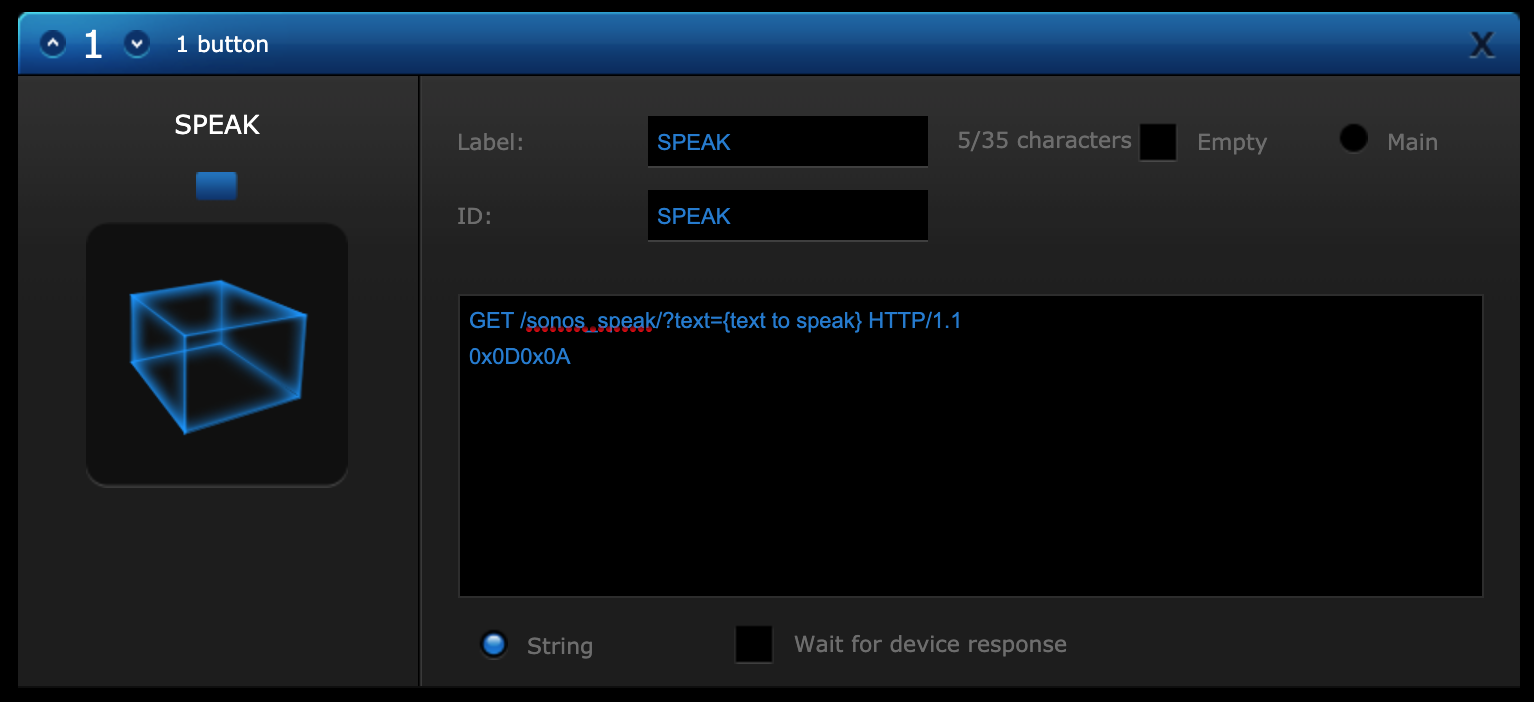Click the up arrow in header
The height and width of the screenshot is (702, 1534).
[53, 44]
